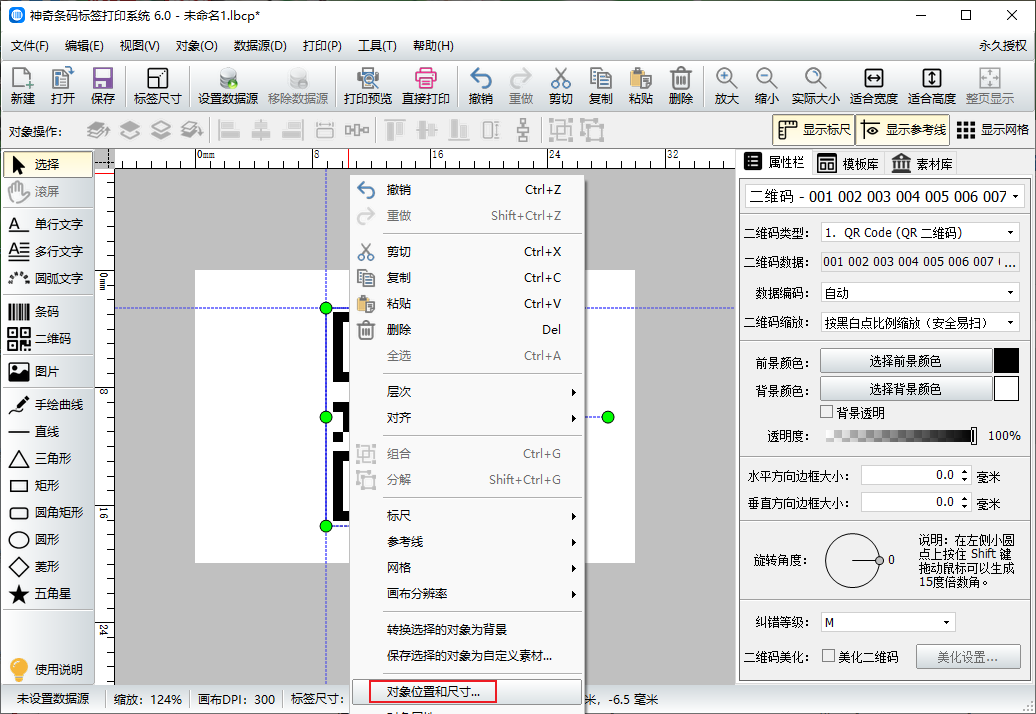
Task: Choose 对象位置和尺寸 in context menu
Action: click(466, 692)
